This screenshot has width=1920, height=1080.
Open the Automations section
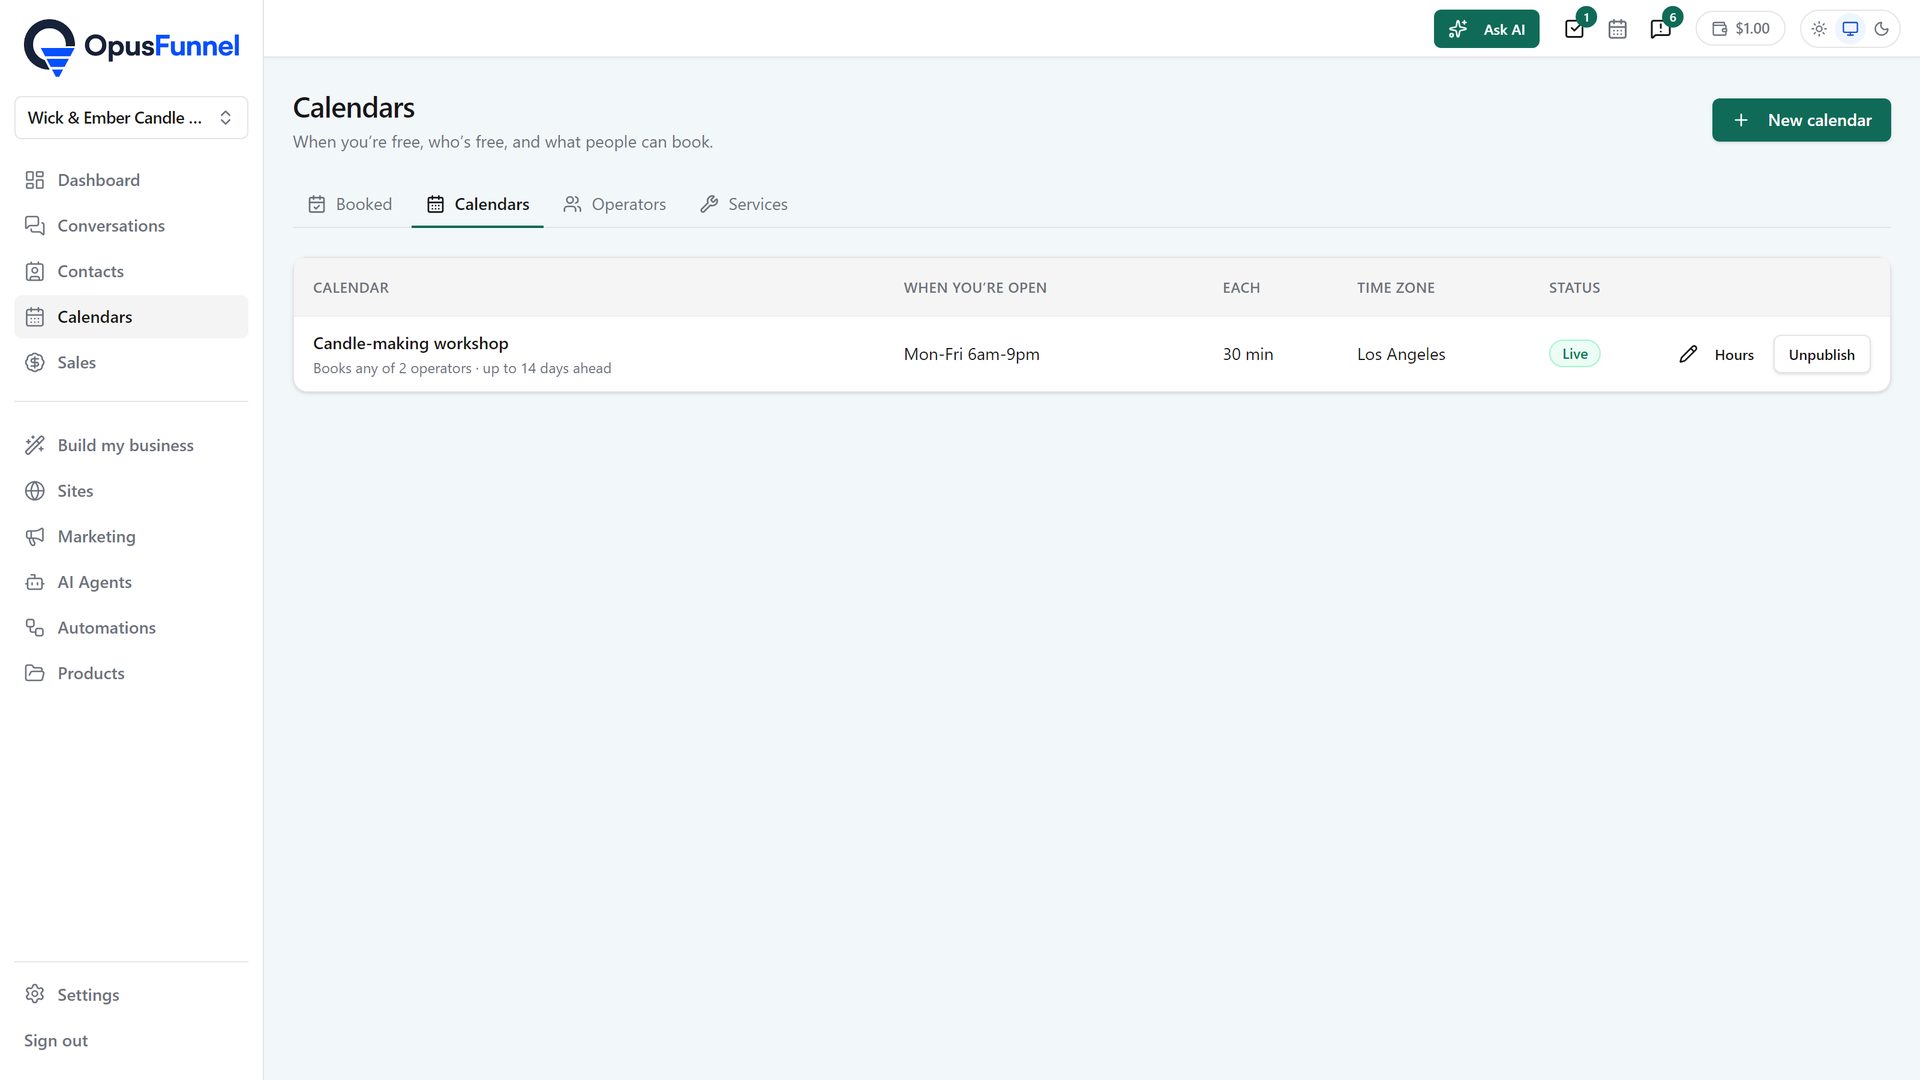click(131, 628)
